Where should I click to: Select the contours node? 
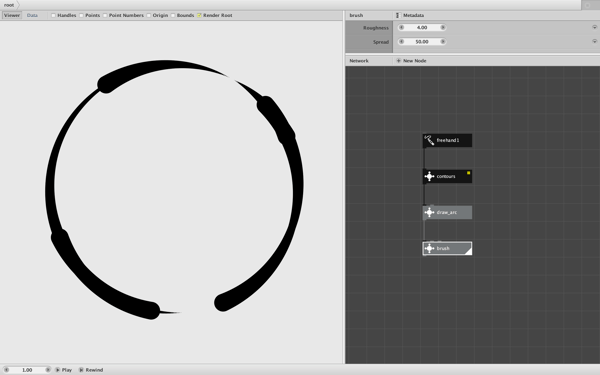point(447,176)
